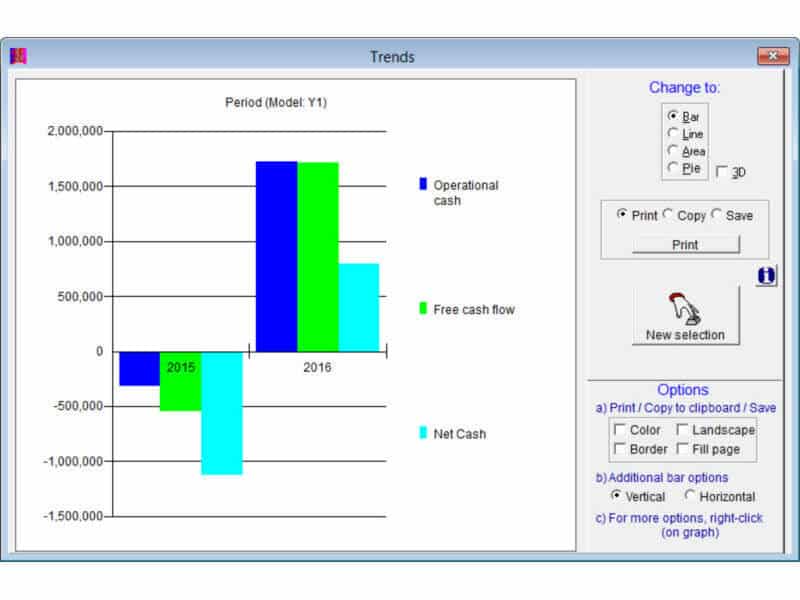Click the 2016 x-axis label
This screenshot has height=600, width=800.
tap(317, 367)
